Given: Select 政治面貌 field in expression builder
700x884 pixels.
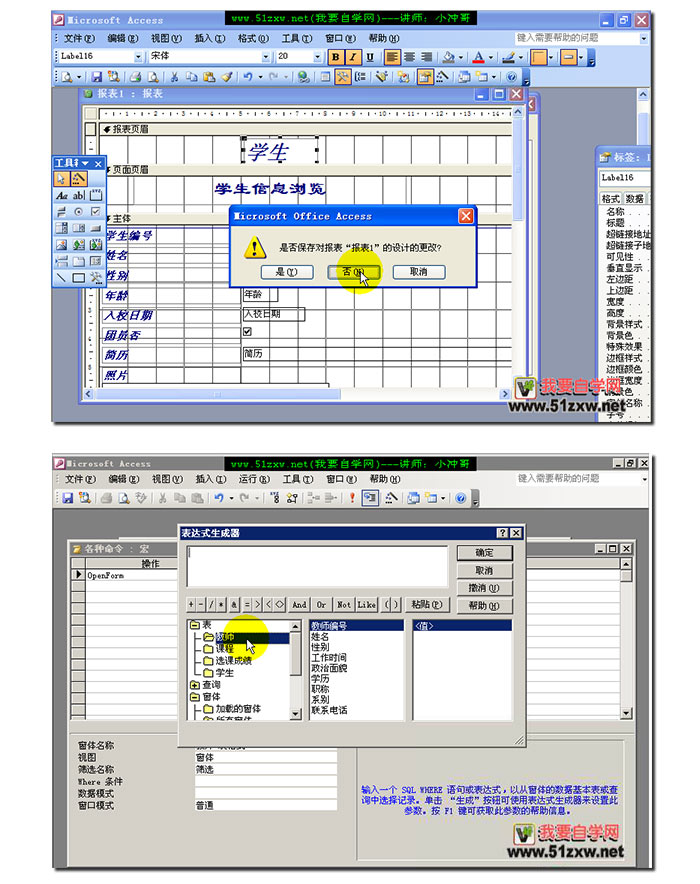Looking at the screenshot, I should [x=329, y=668].
